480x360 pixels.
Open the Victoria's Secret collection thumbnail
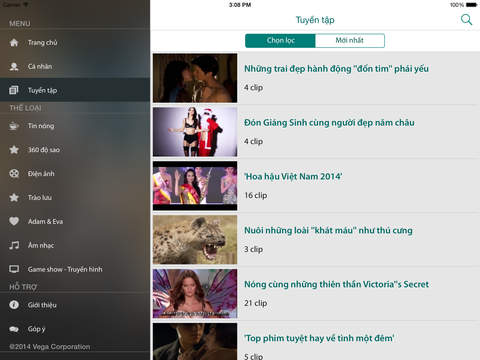(x=195, y=294)
